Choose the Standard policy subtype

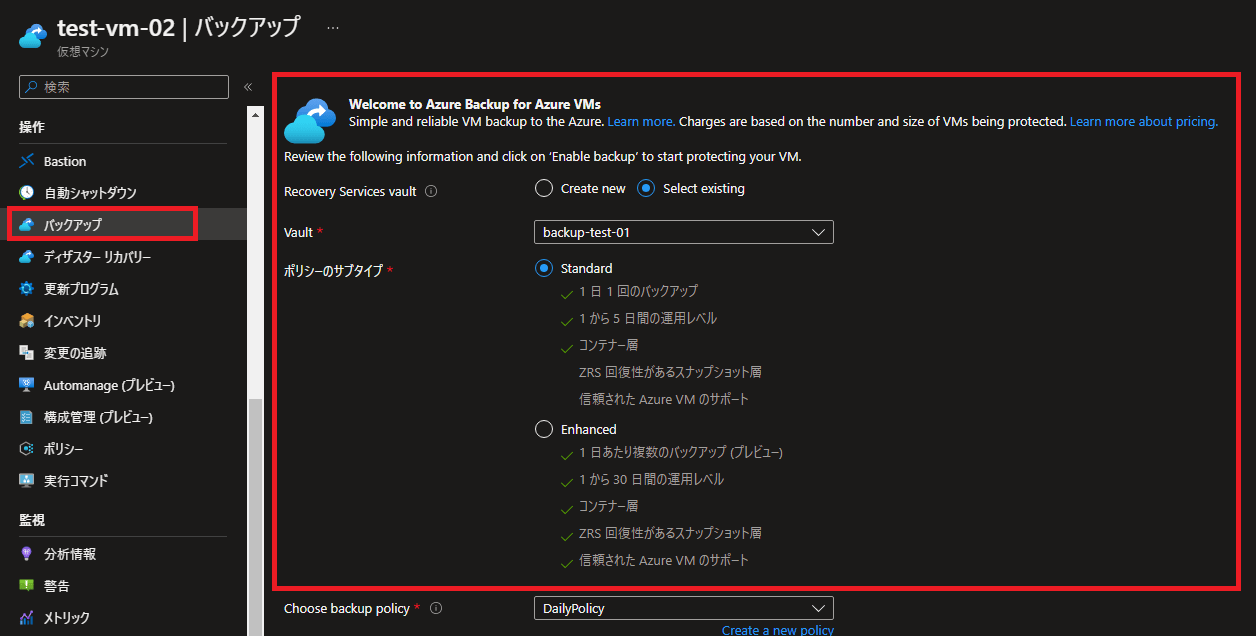pos(544,268)
